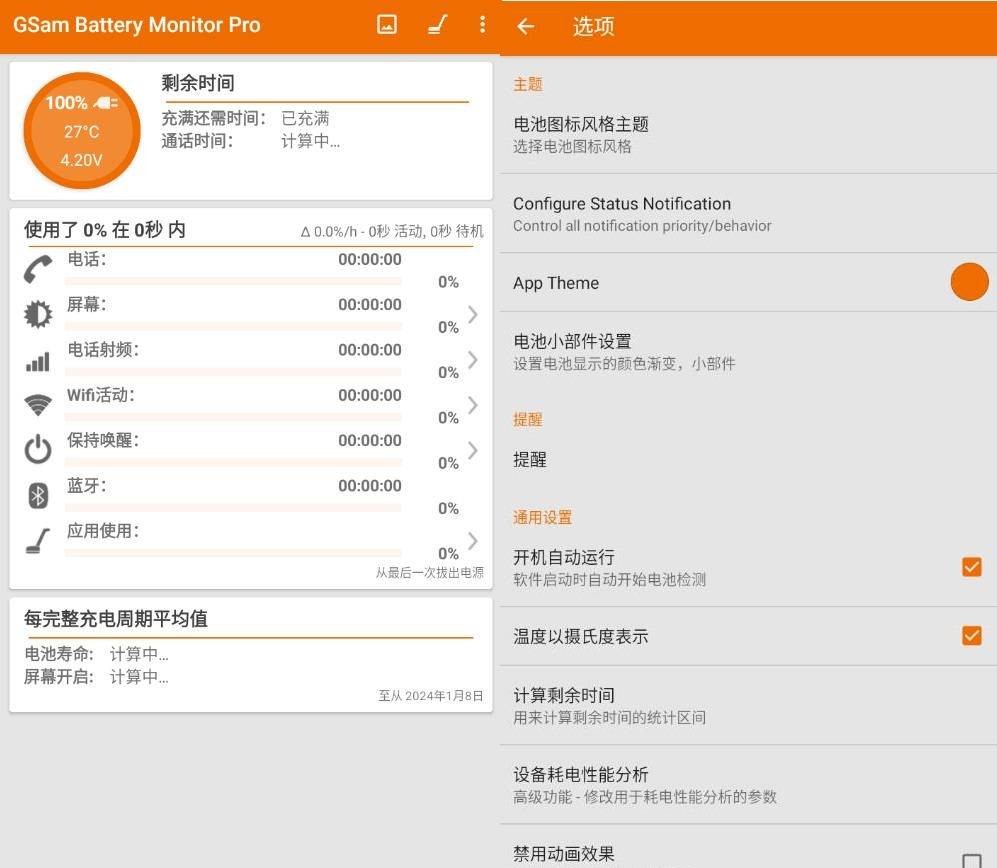The image size is (997, 868).
Task: Open the three-dot overflow menu
Action: tap(482, 25)
